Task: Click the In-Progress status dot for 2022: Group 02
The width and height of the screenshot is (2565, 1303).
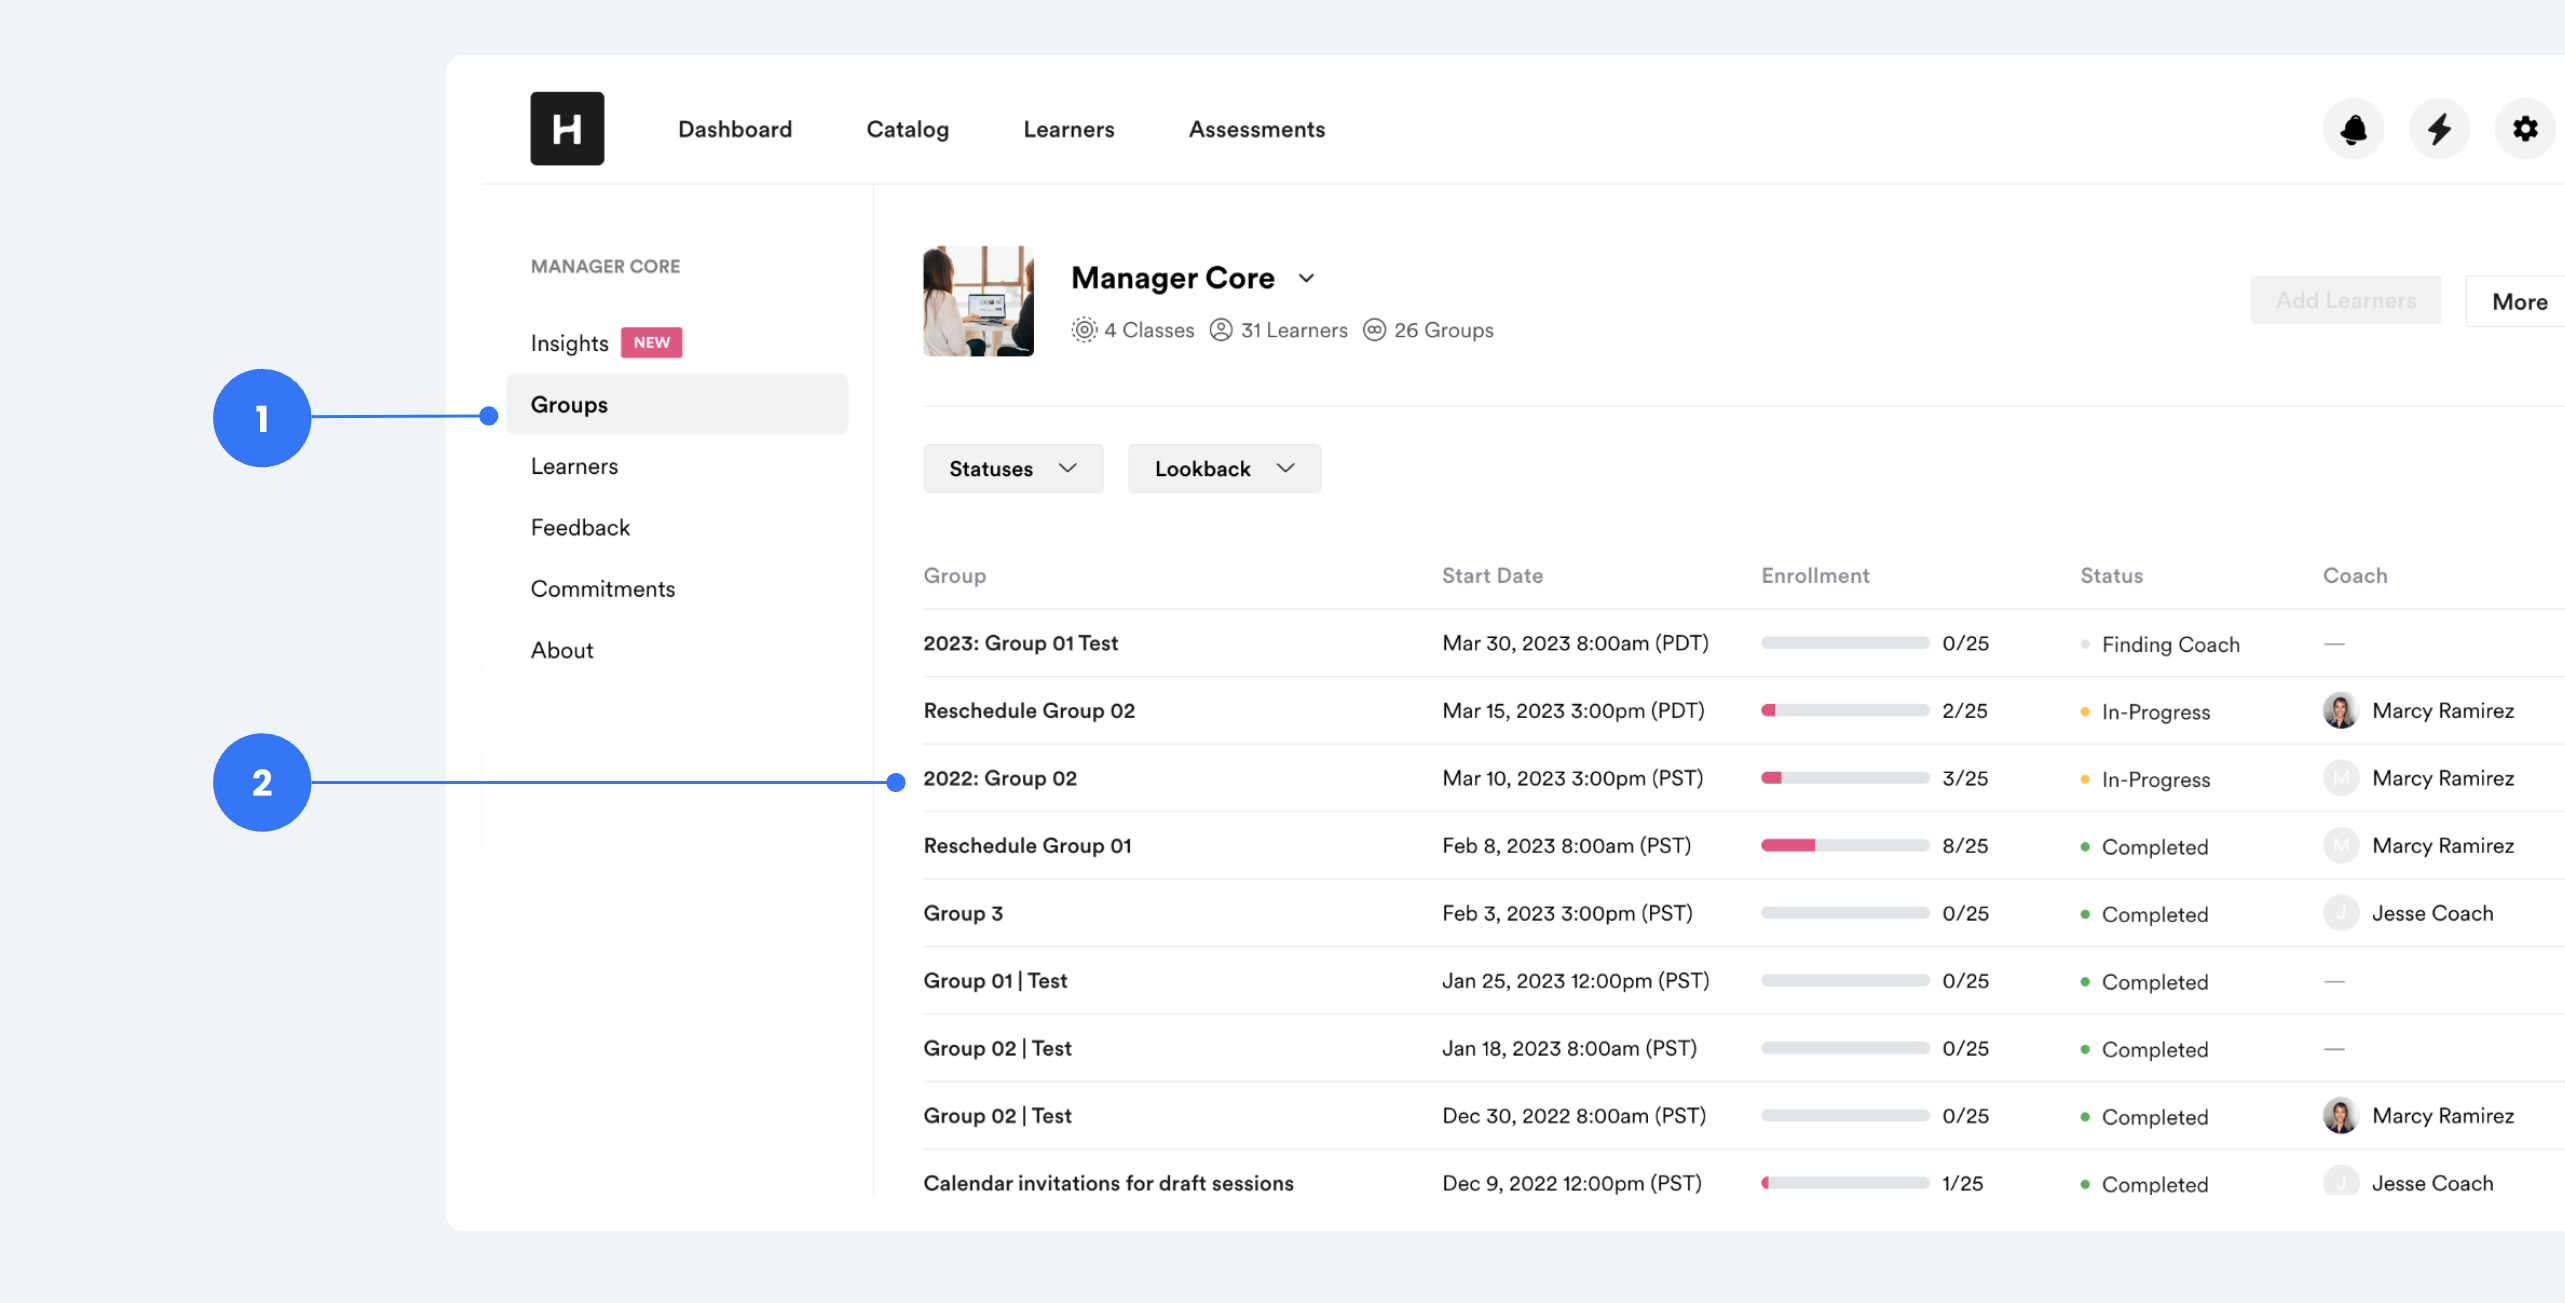Action: coord(2085,779)
